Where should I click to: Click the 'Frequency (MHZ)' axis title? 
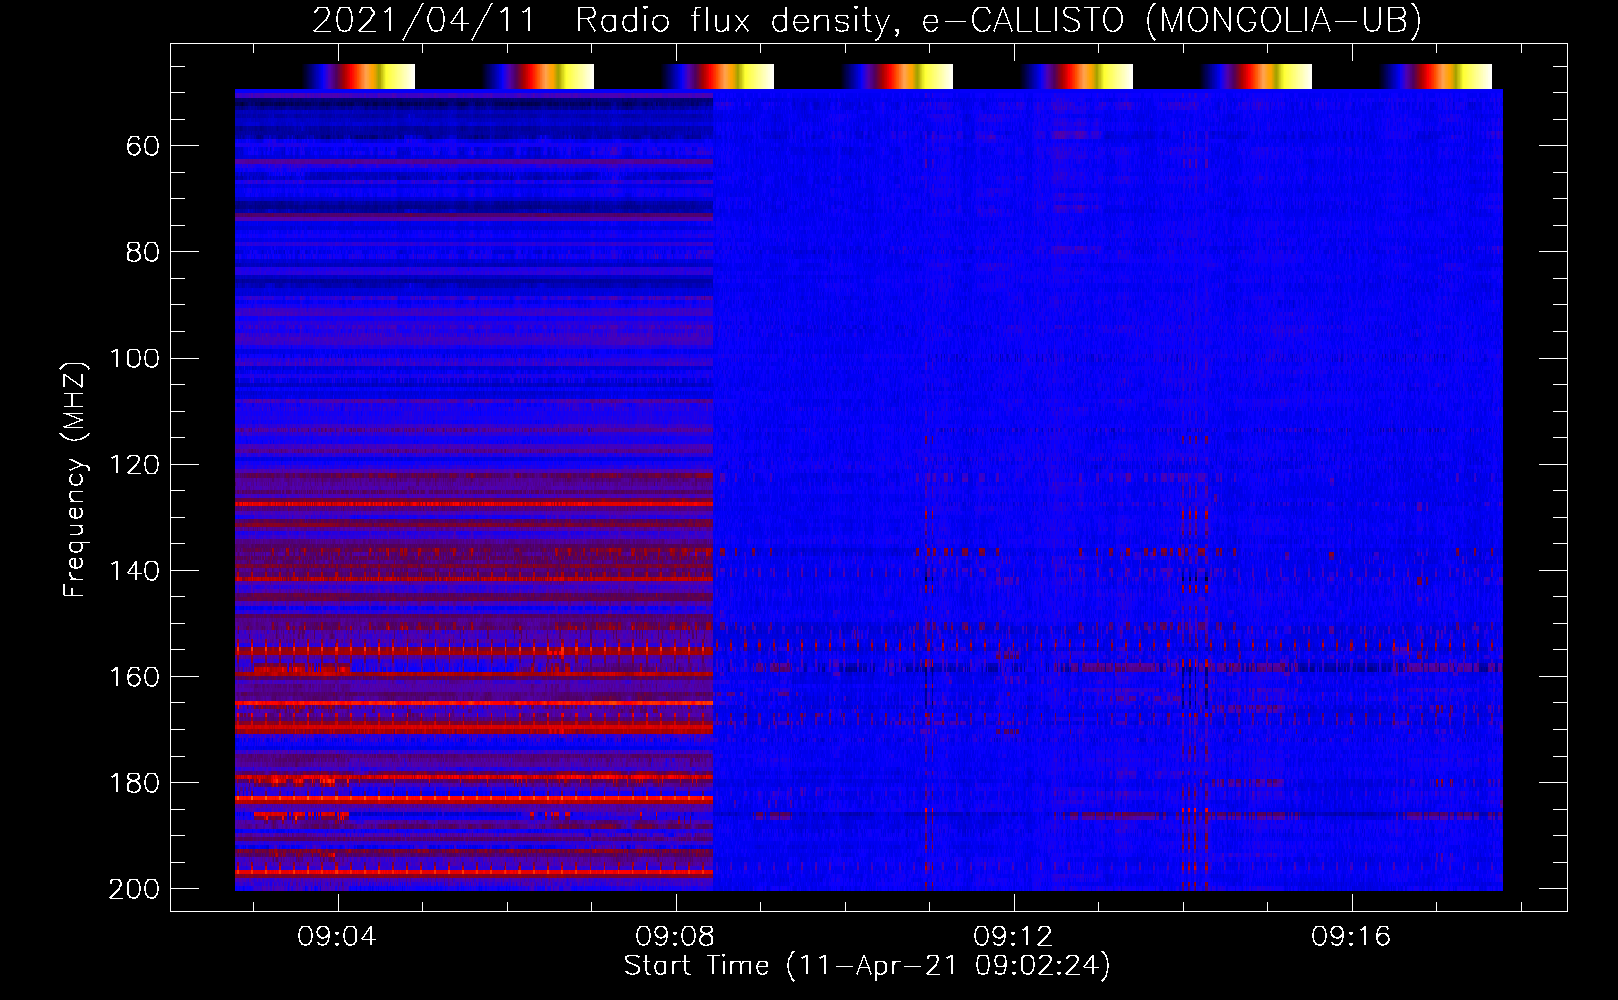click(75, 479)
